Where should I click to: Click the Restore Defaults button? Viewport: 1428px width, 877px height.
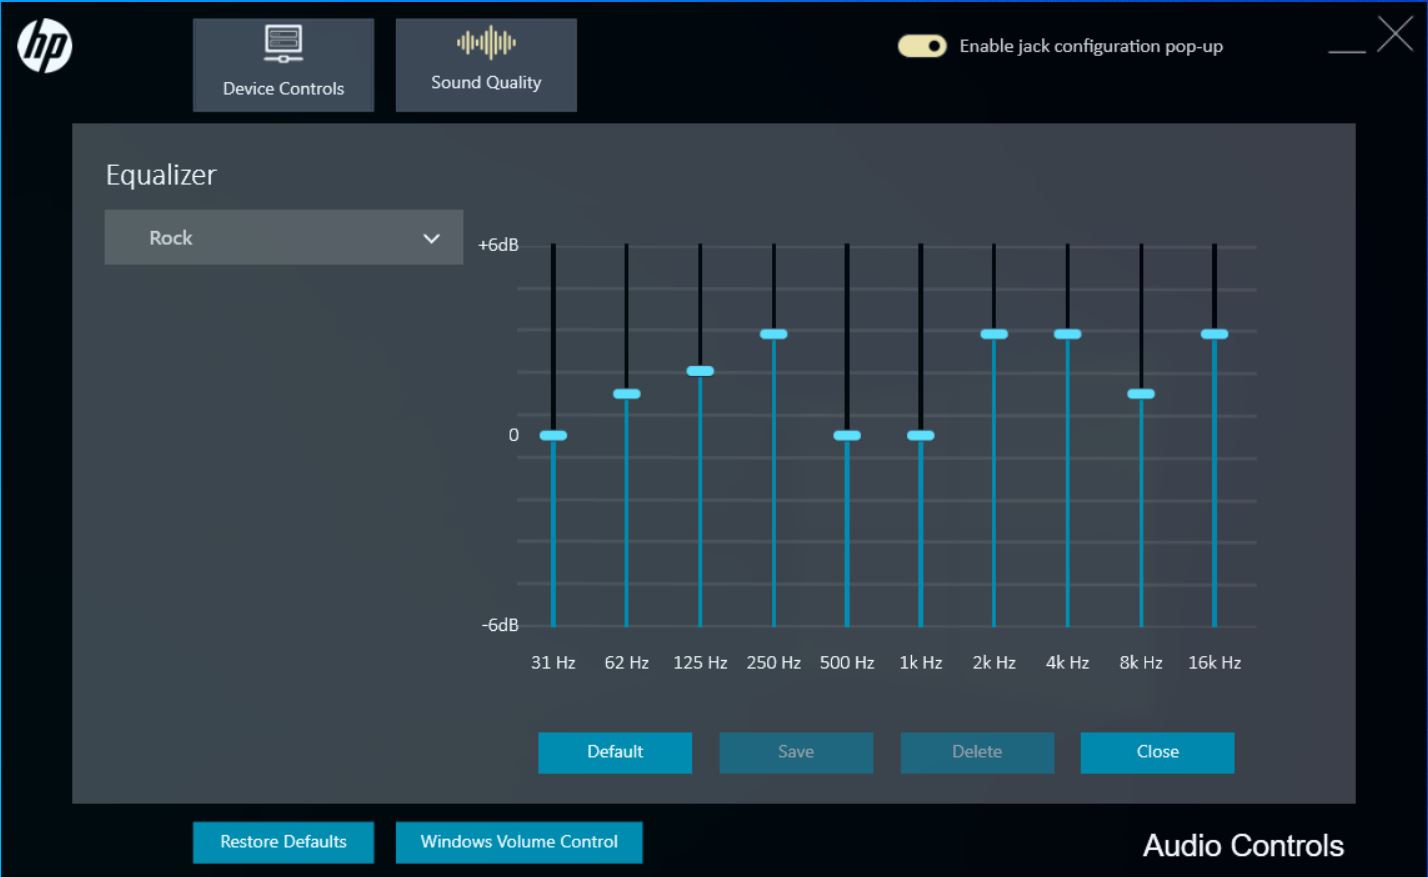click(x=283, y=842)
